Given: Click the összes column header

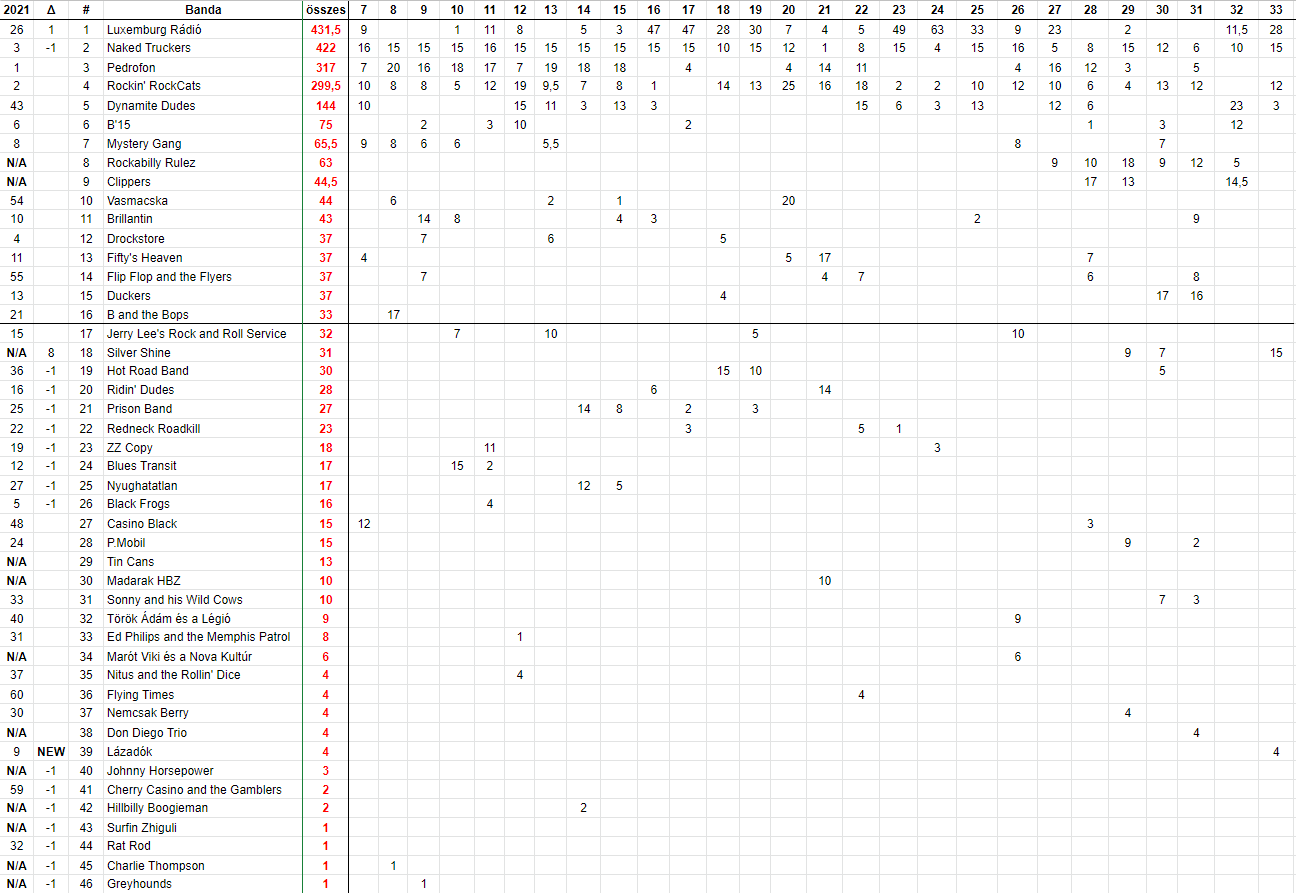Looking at the screenshot, I should [x=325, y=9].
